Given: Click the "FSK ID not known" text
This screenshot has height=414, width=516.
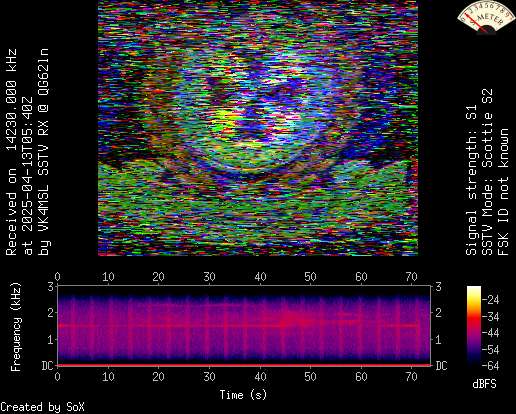Looking at the screenshot, I should [x=503, y=192].
